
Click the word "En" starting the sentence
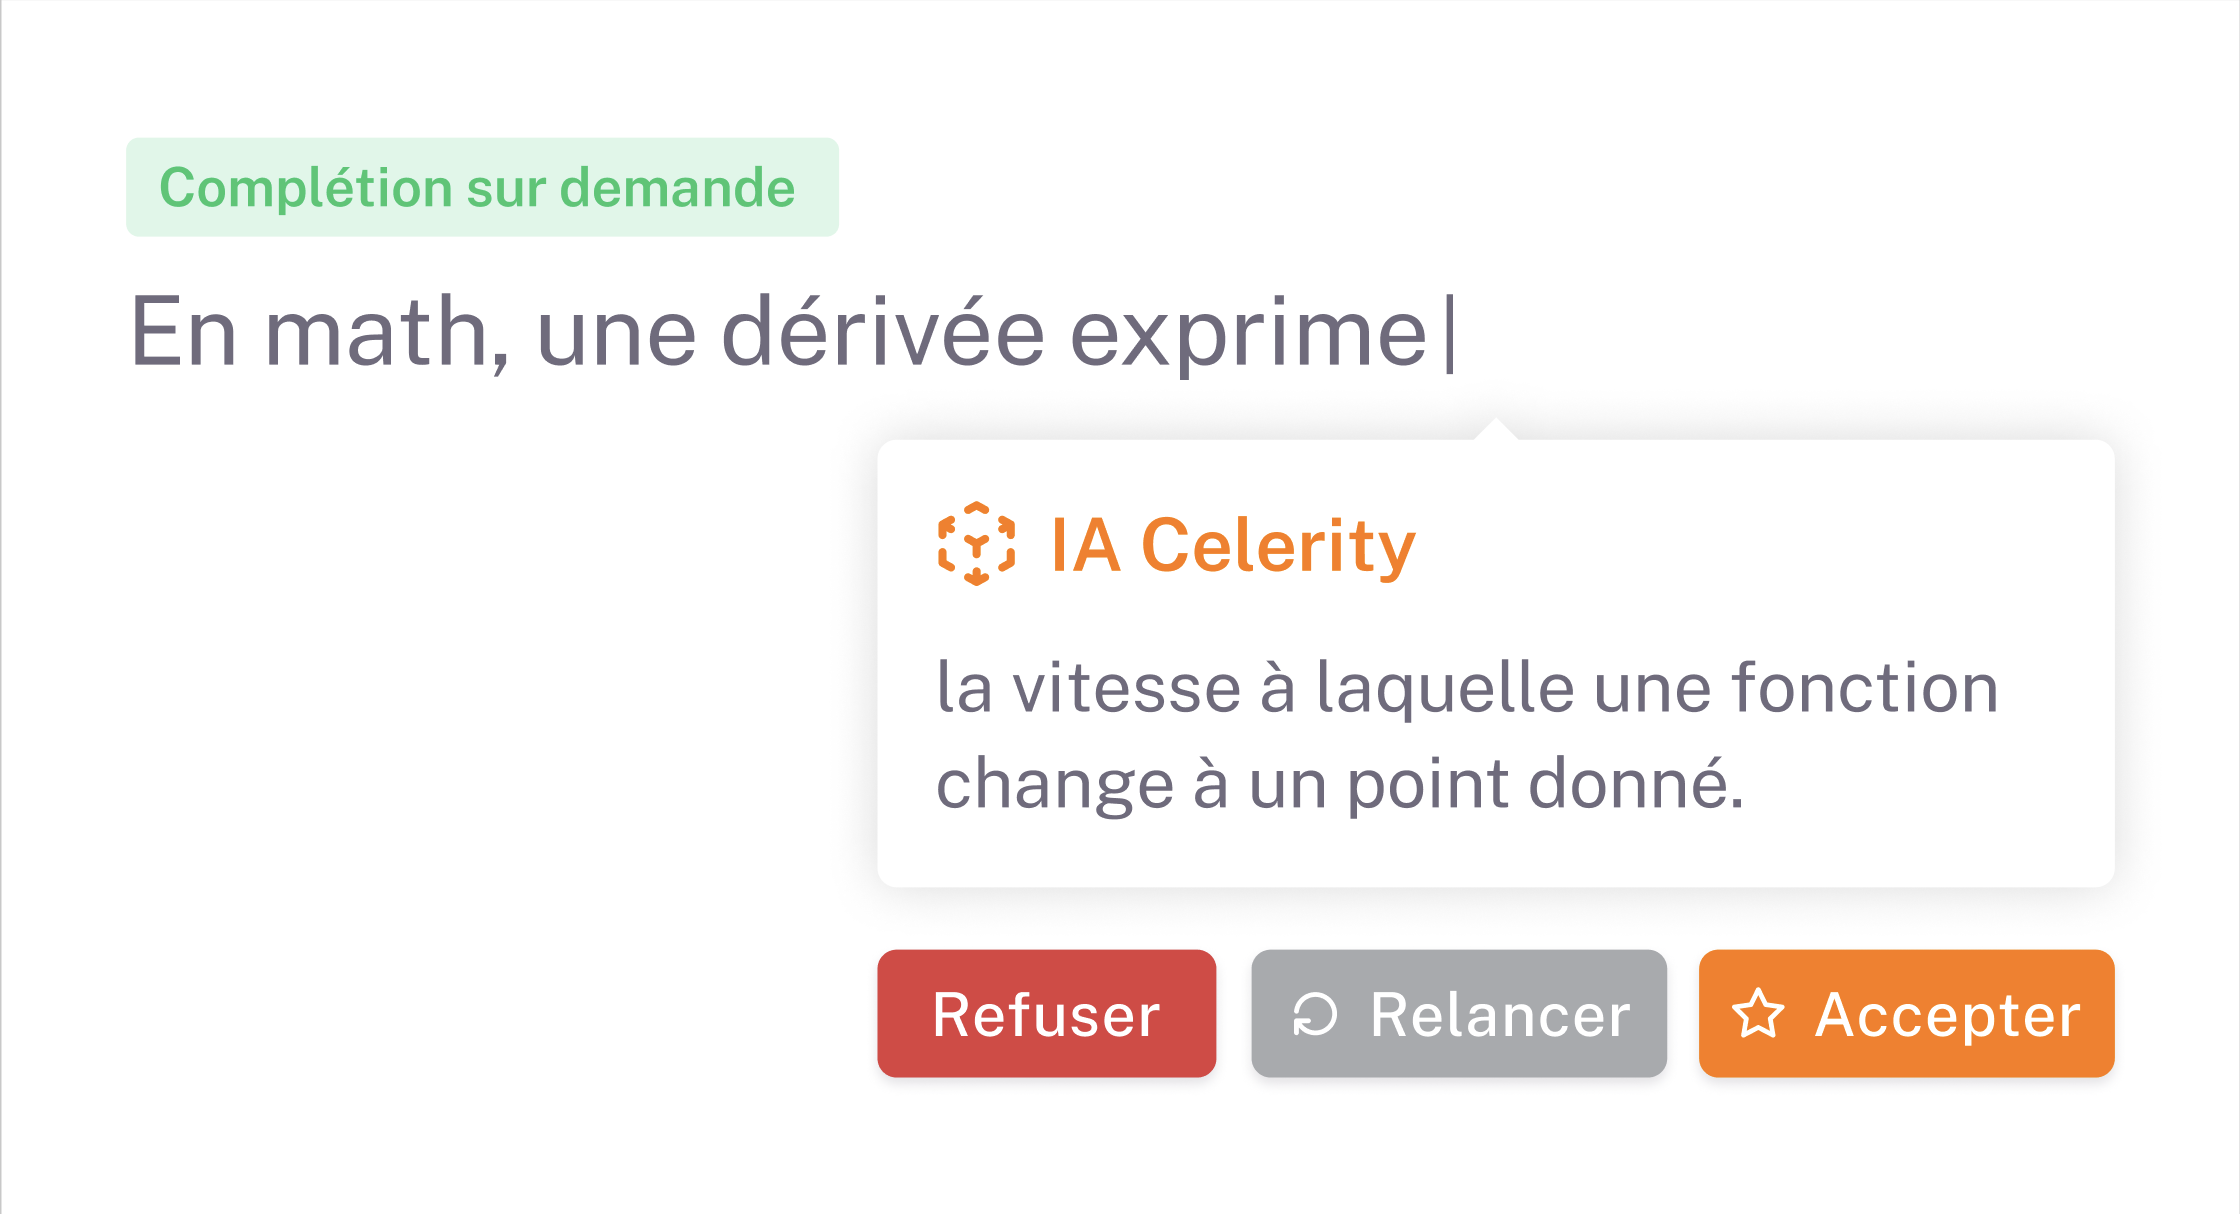pyautogui.click(x=183, y=333)
